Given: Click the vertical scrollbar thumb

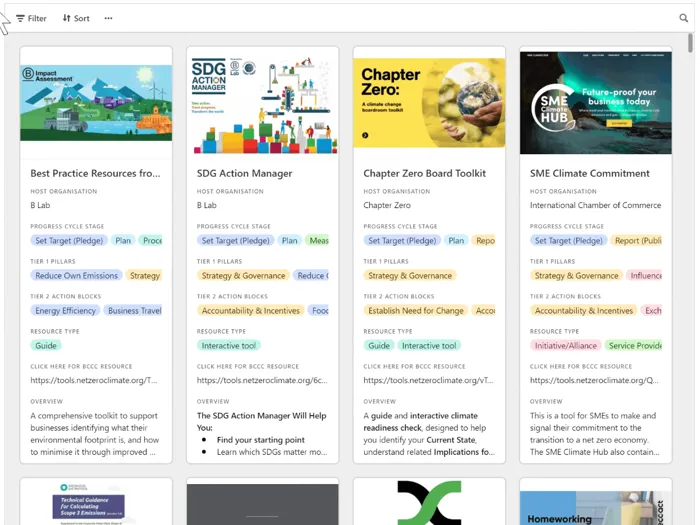Looking at the screenshot, I should tap(690, 43).
